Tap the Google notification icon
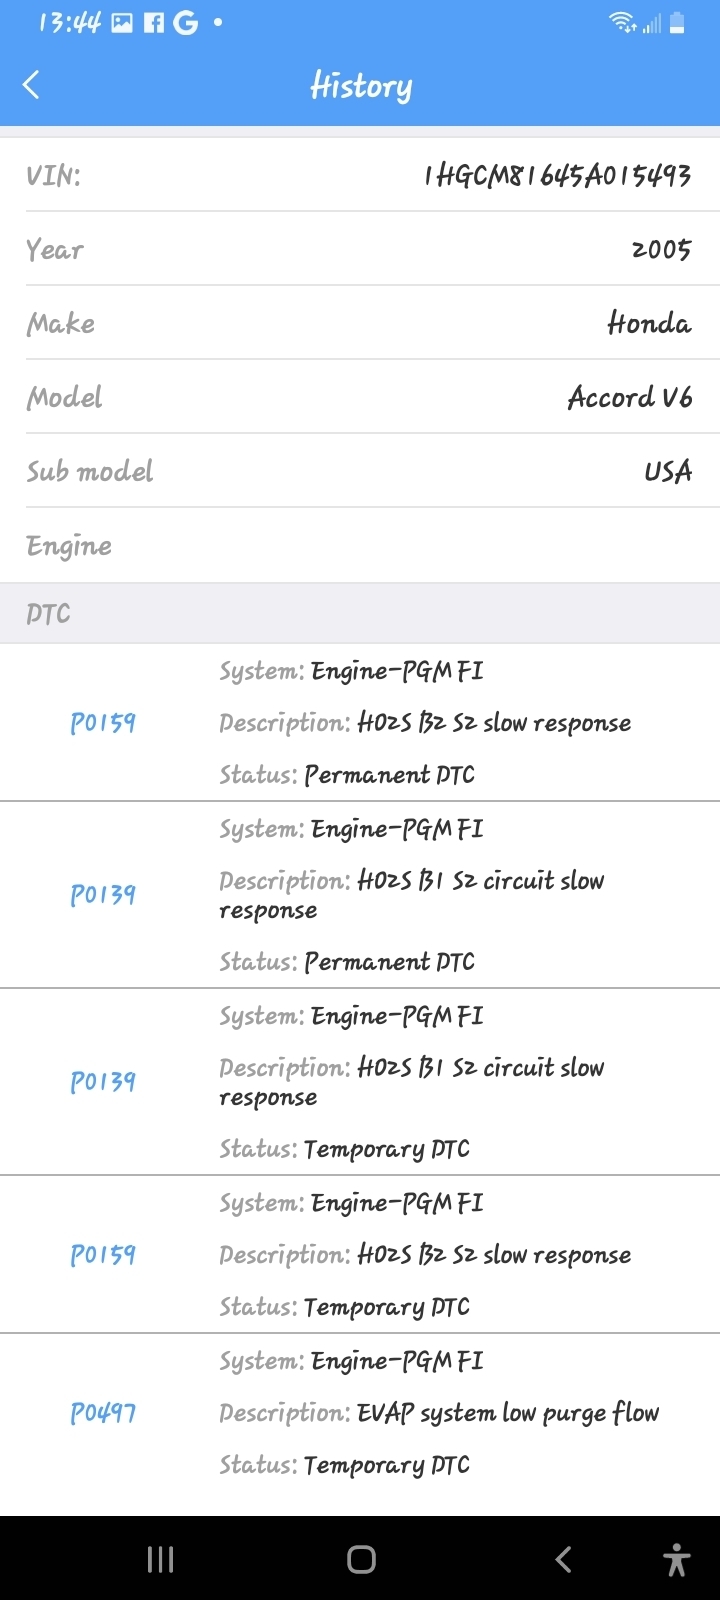Viewport: 720px width, 1600px height. [x=185, y=23]
